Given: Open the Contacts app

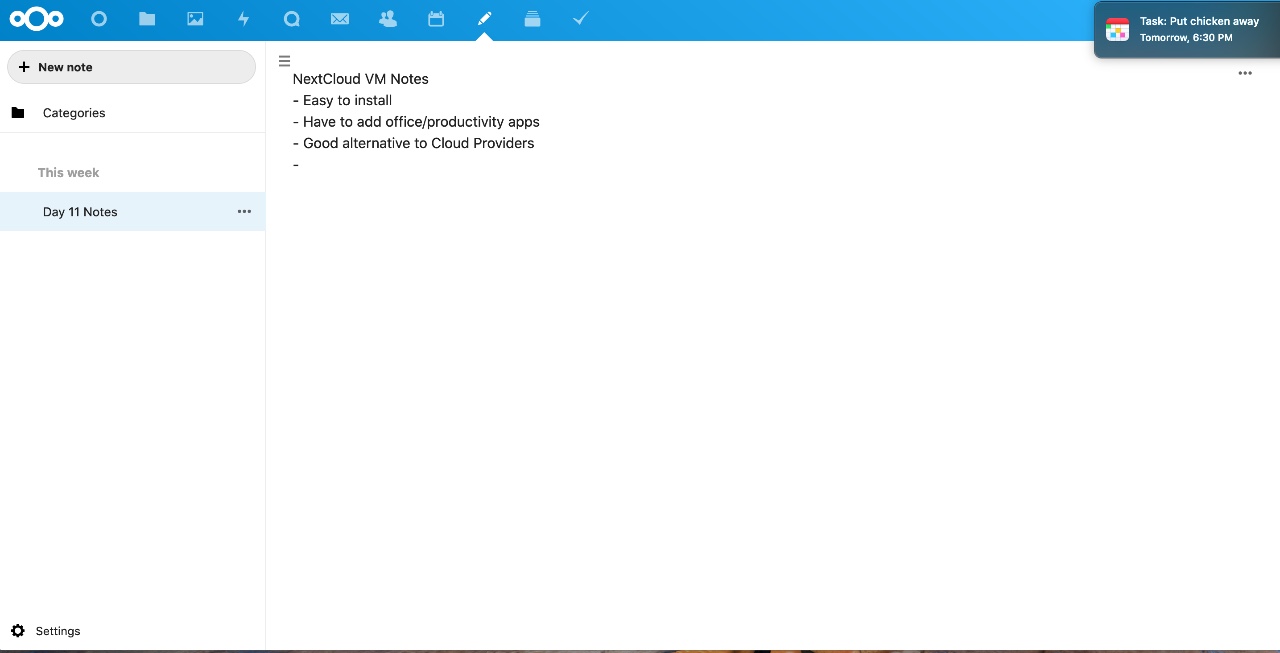Looking at the screenshot, I should [387, 18].
